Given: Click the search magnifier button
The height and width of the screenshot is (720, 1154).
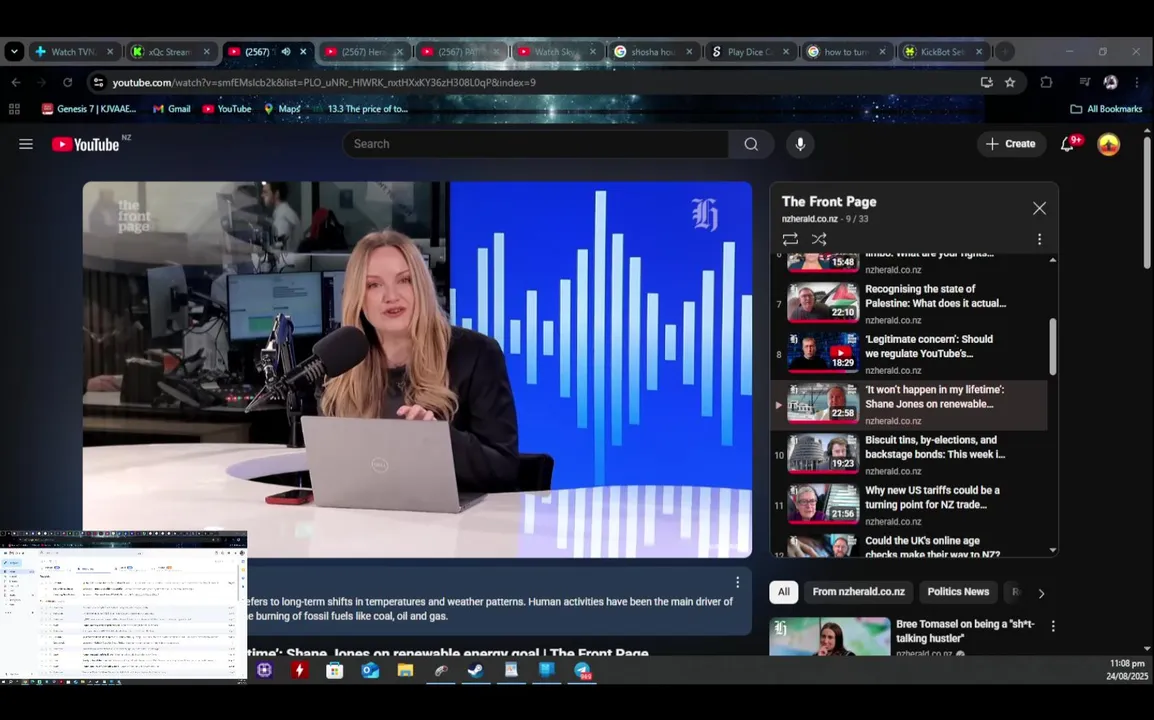Looking at the screenshot, I should 751,144.
